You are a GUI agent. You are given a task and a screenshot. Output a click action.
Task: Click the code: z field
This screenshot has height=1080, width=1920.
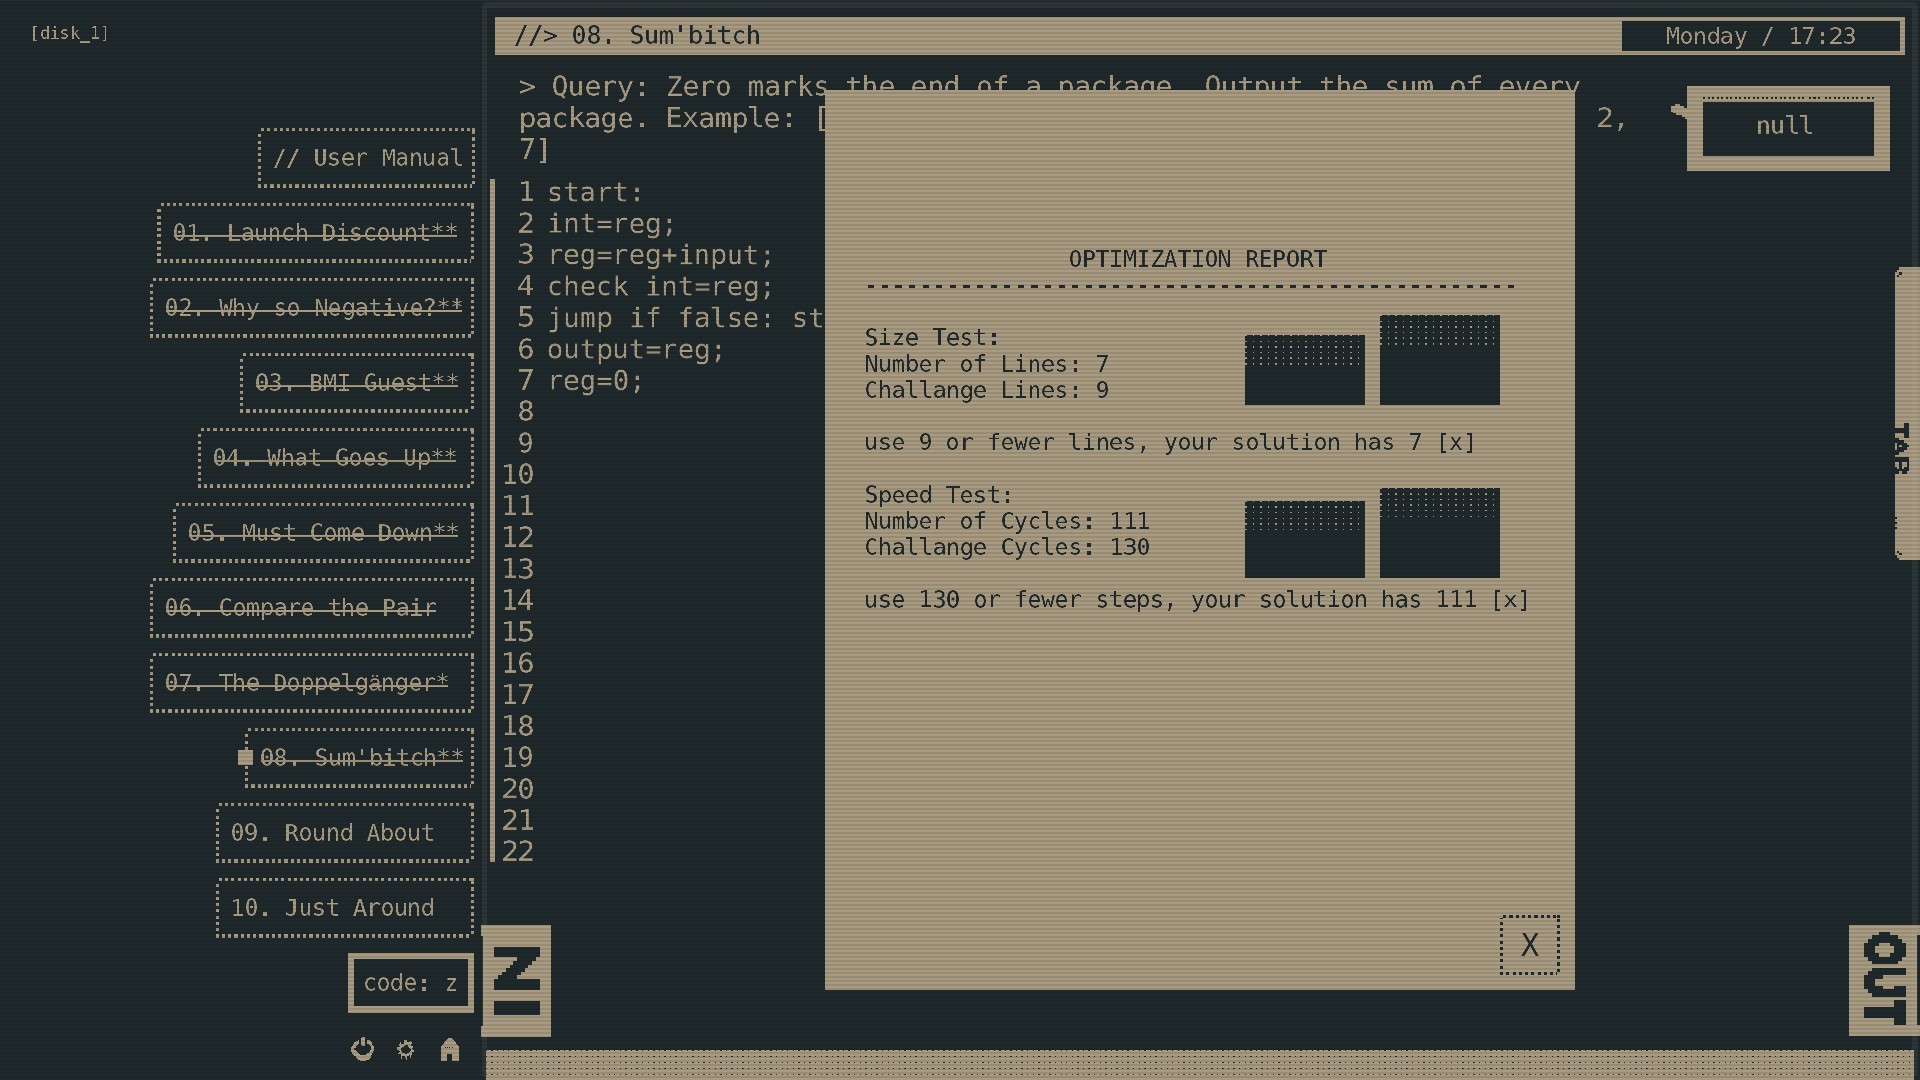(x=410, y=983)
